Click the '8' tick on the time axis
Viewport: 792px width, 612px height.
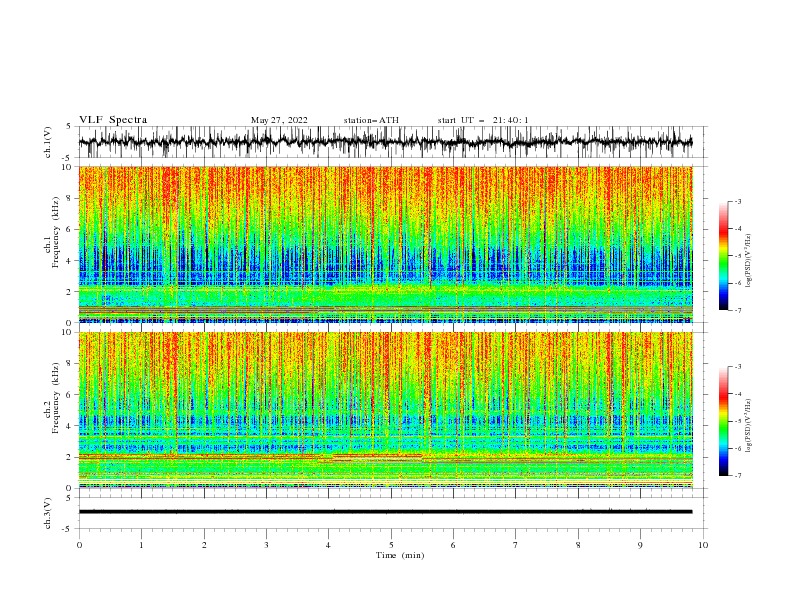[578, 545]
